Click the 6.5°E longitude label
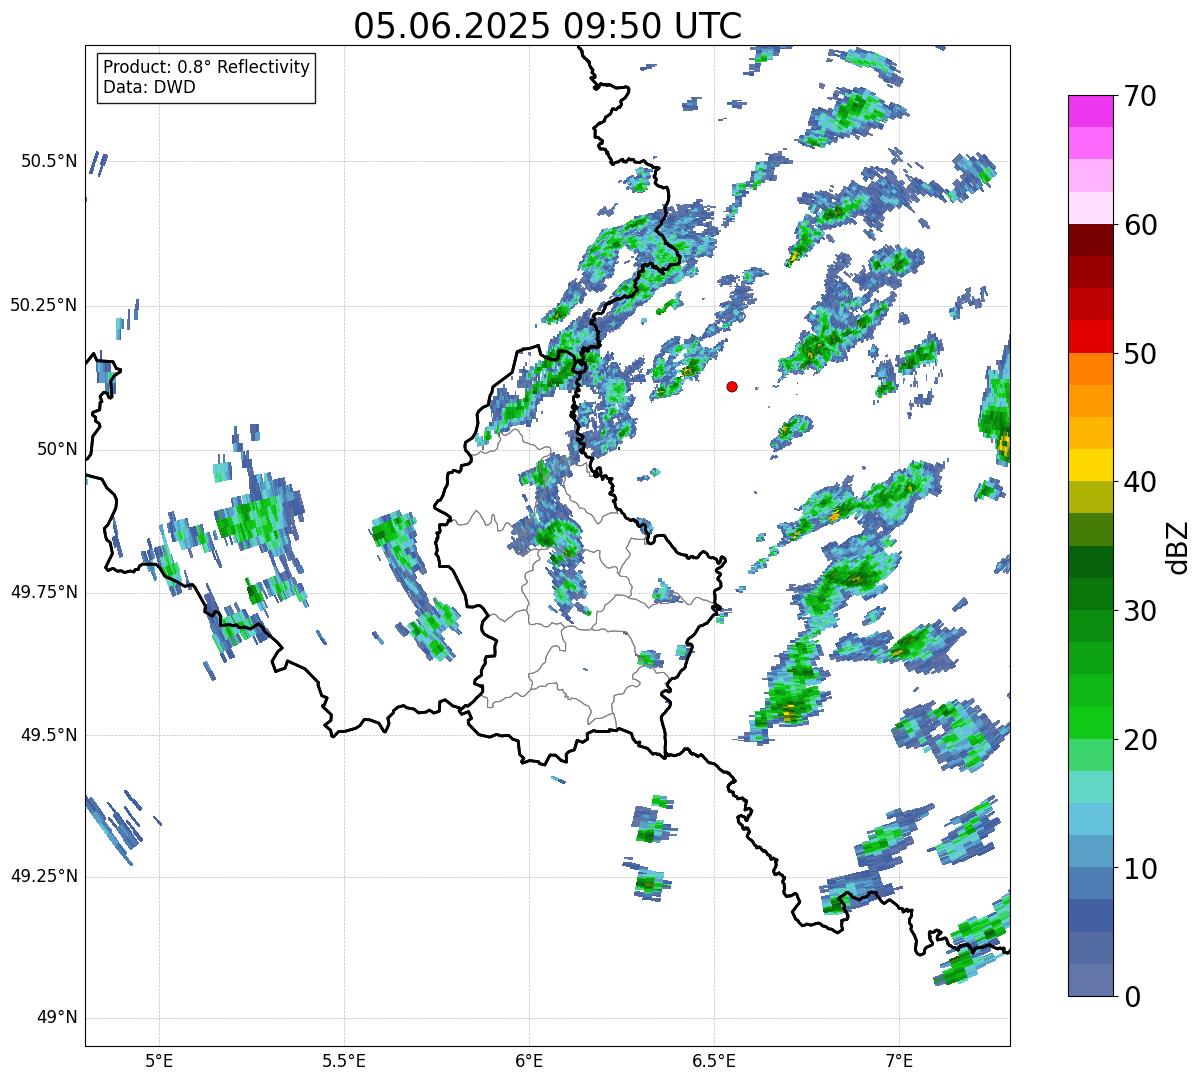Image resolution: width=1202 pixels, height=1081 pixels. click(714, 1061)
